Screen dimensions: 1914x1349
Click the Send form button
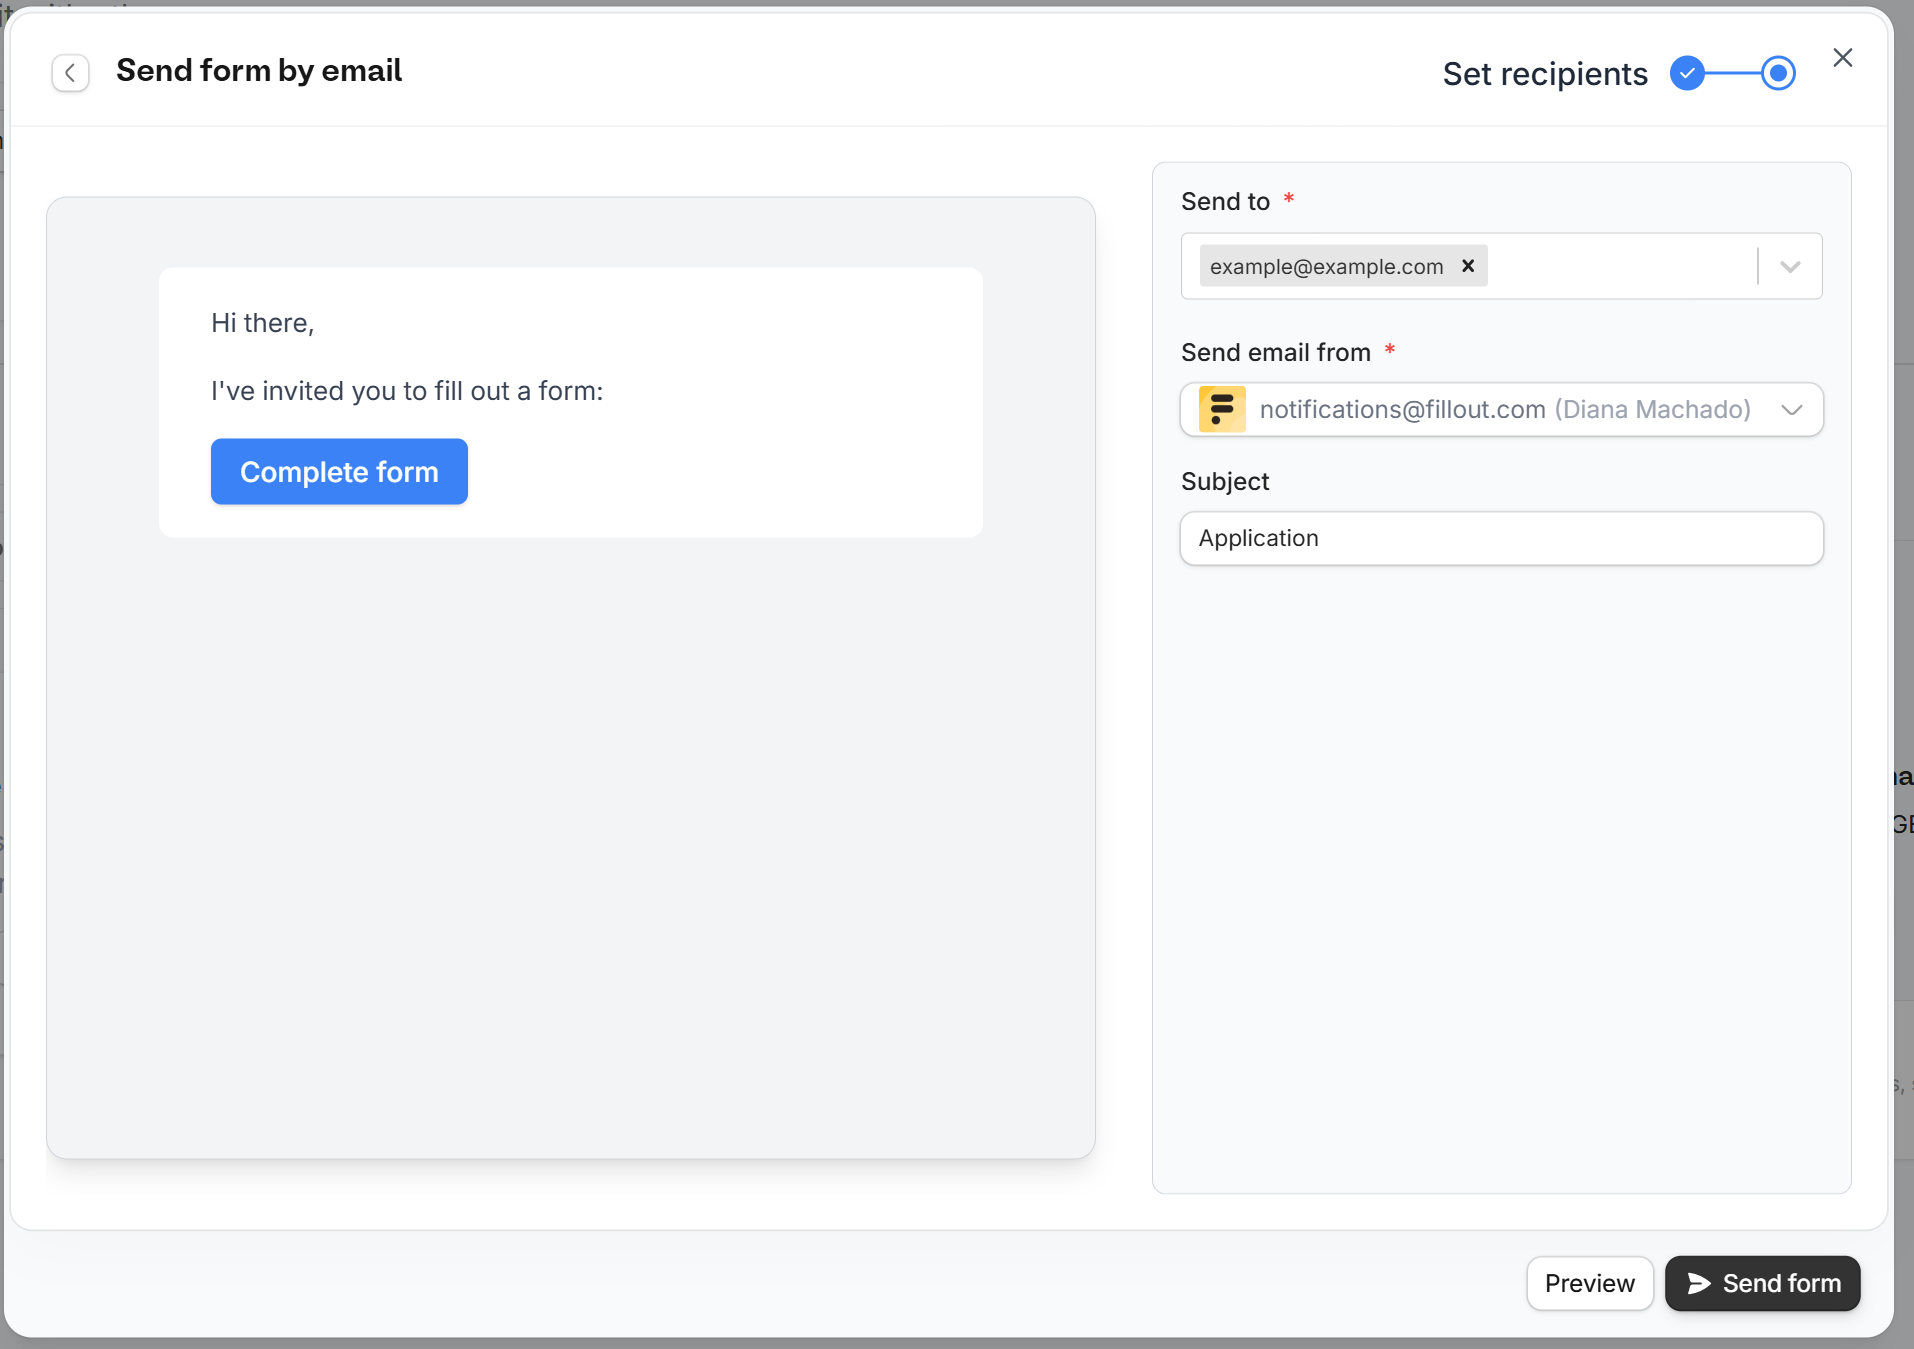[x=1762, y=1283]
